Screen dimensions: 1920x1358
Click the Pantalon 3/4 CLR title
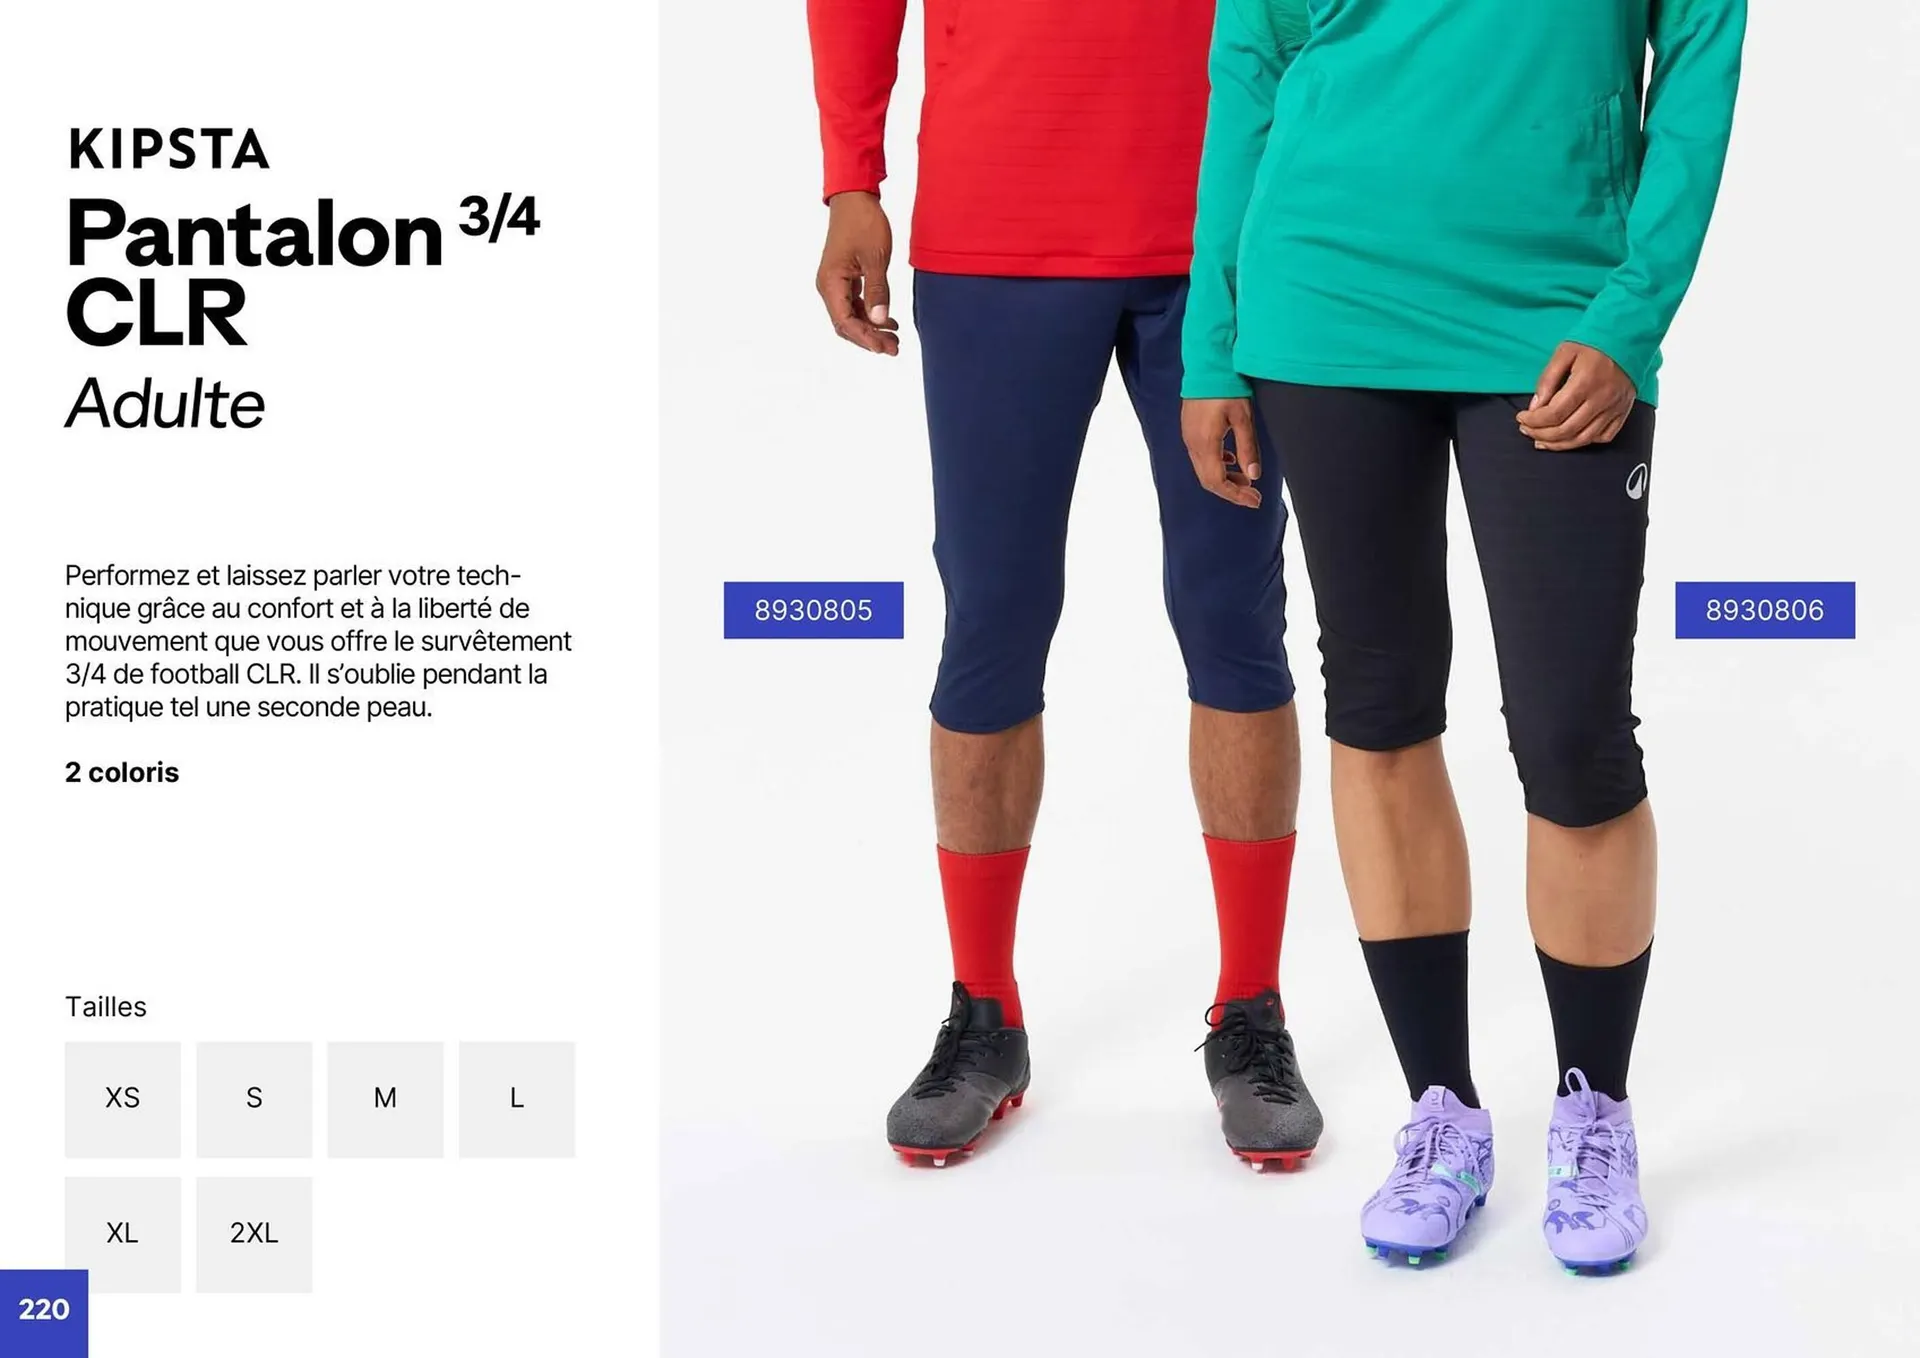tap(302, 270)
